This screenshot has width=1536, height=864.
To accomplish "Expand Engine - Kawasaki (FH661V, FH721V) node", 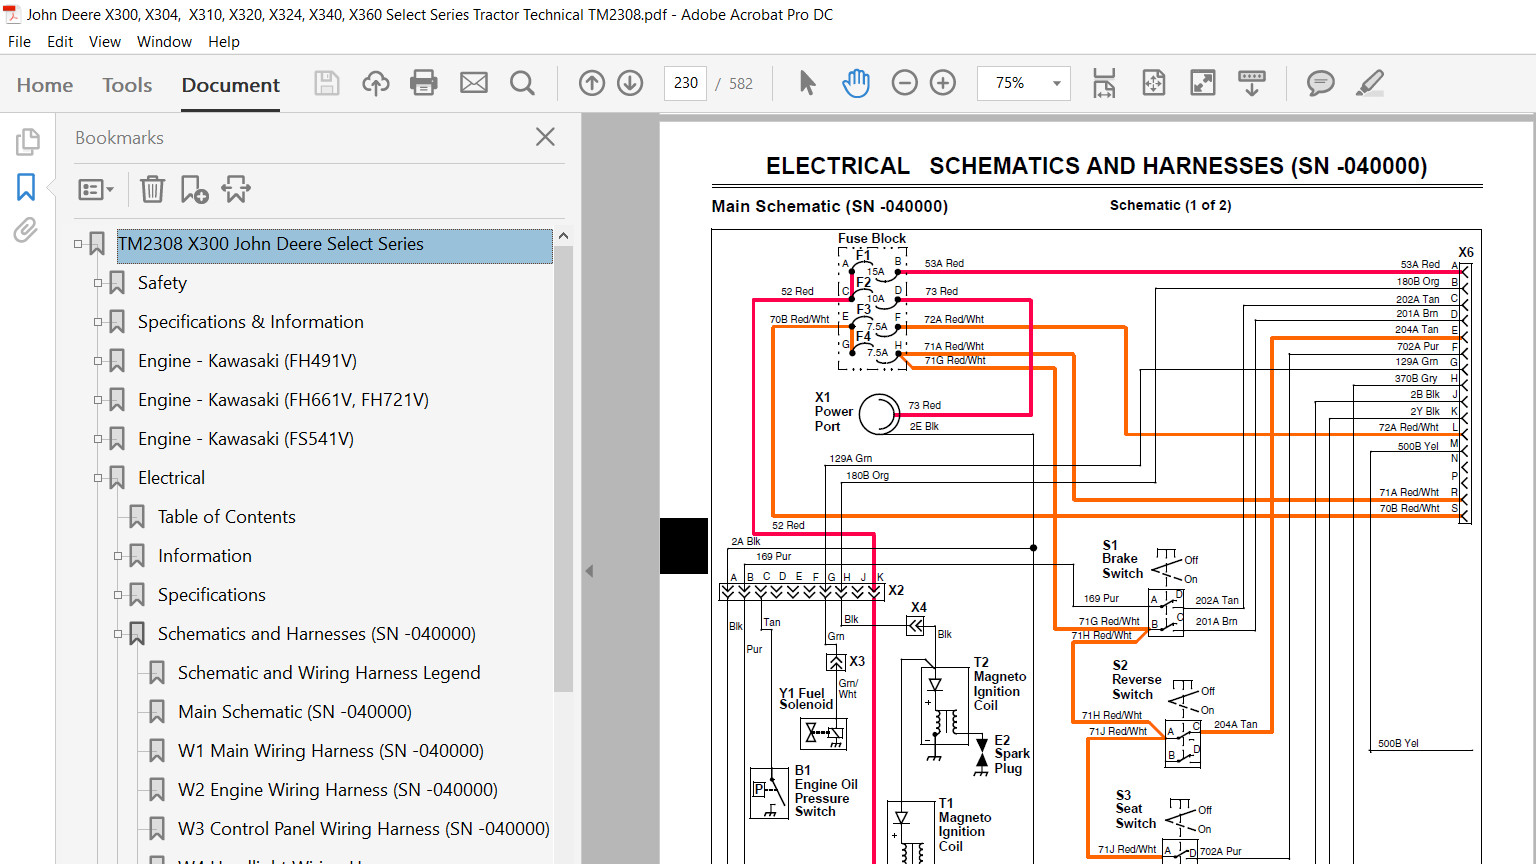I will (x=98, y=400).
